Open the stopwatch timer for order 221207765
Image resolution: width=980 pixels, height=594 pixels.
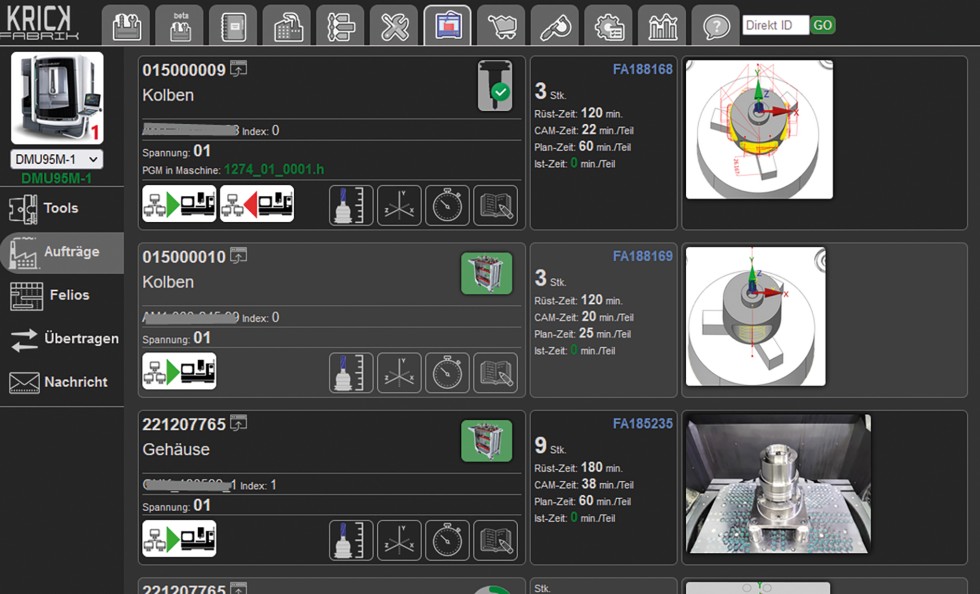pyautogui.click(x=447, y=540)
